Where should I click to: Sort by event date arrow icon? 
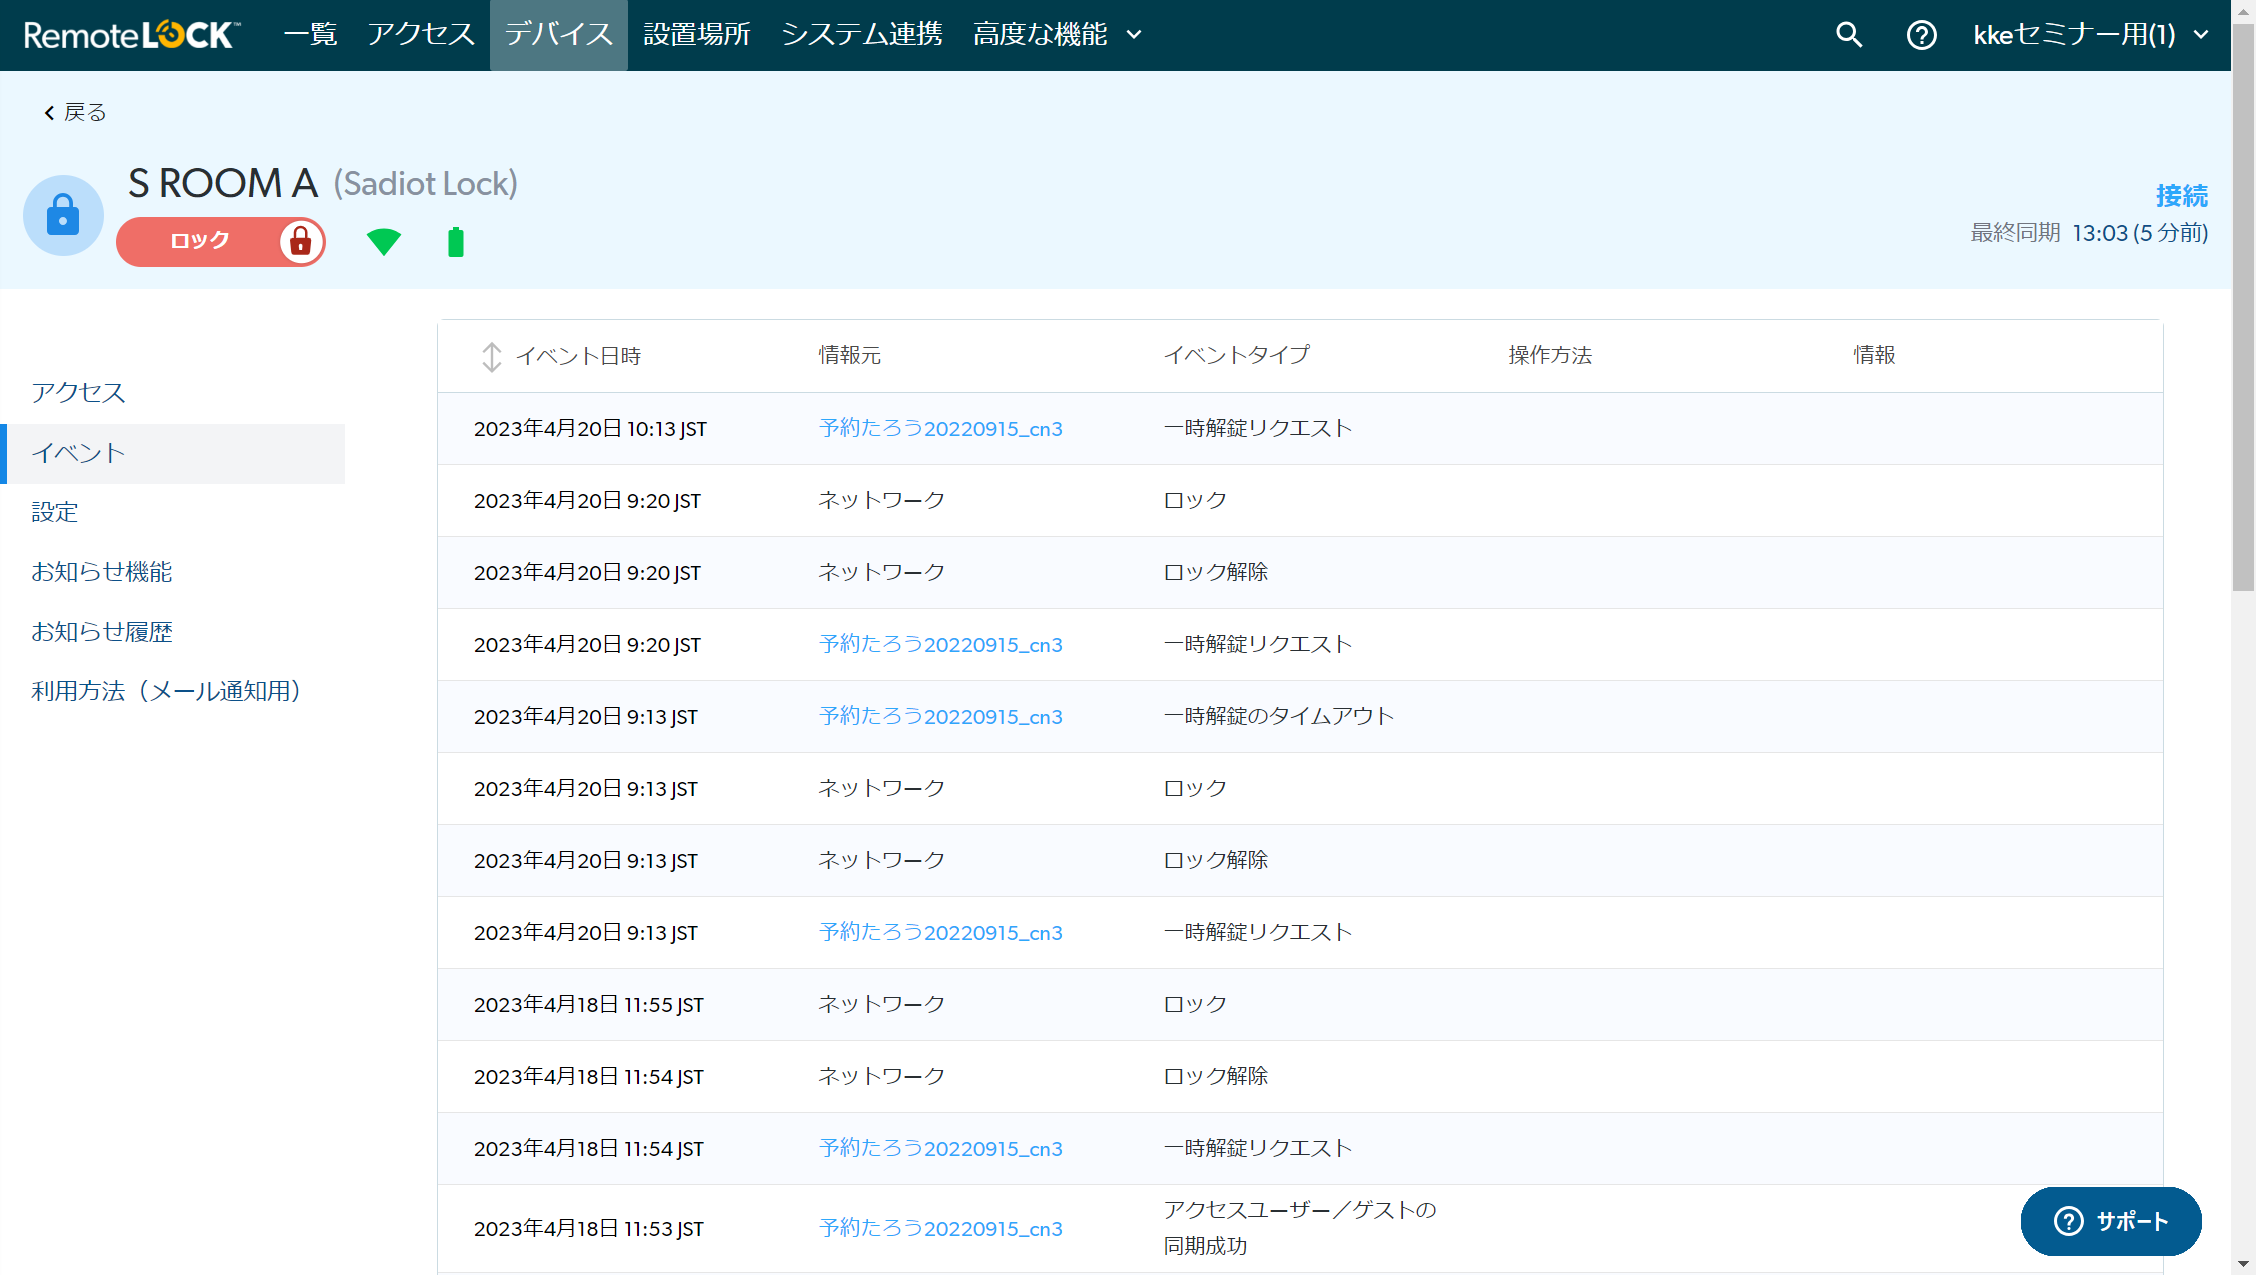[491, 357]
